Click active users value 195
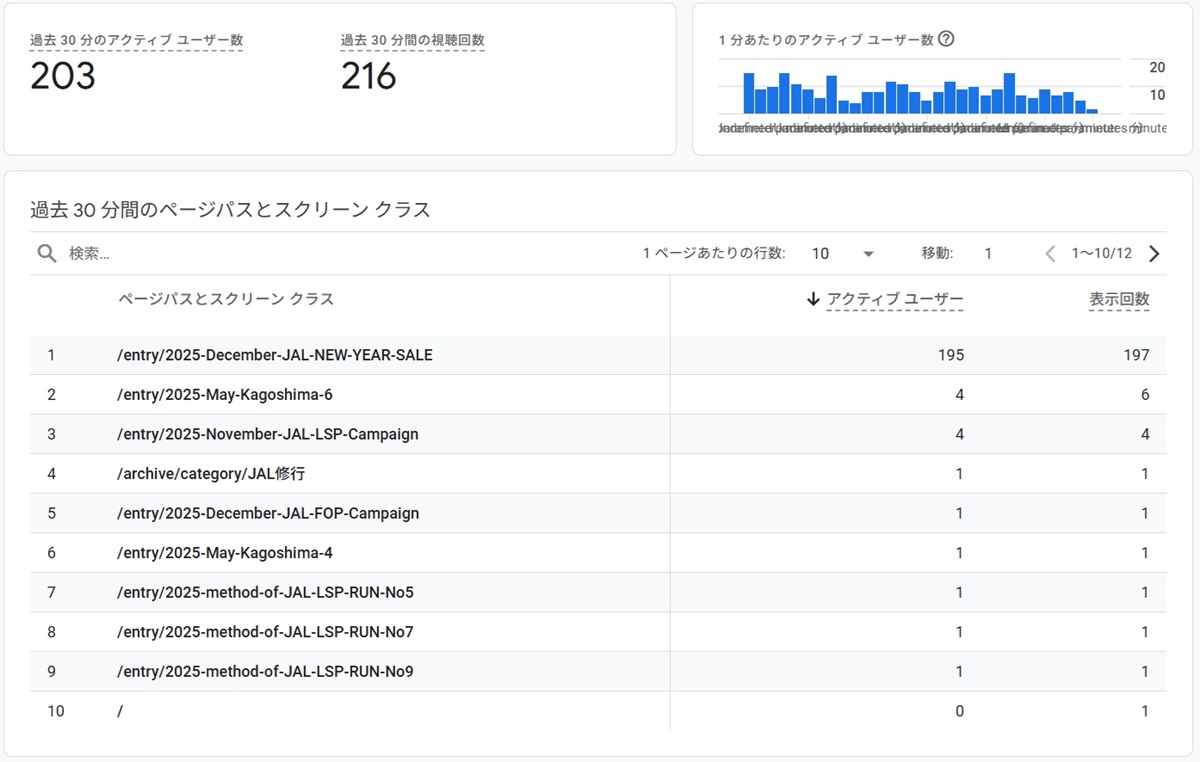 pos(951,355)
